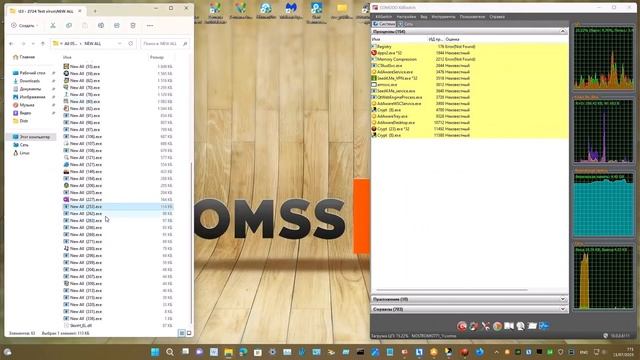This screenshot has width=640, height=360.
Task: Open the Настройки menu in KillSwitch
Action: pos(406,17)
